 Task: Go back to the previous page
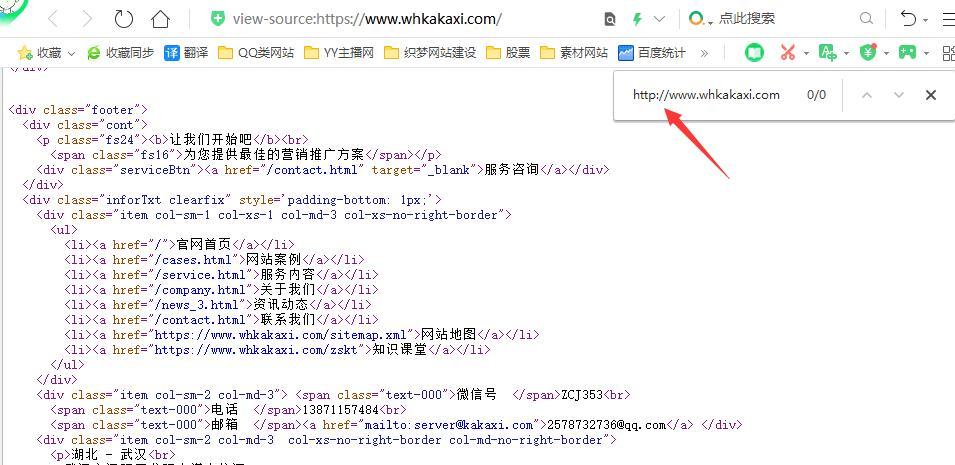(53, 19)
